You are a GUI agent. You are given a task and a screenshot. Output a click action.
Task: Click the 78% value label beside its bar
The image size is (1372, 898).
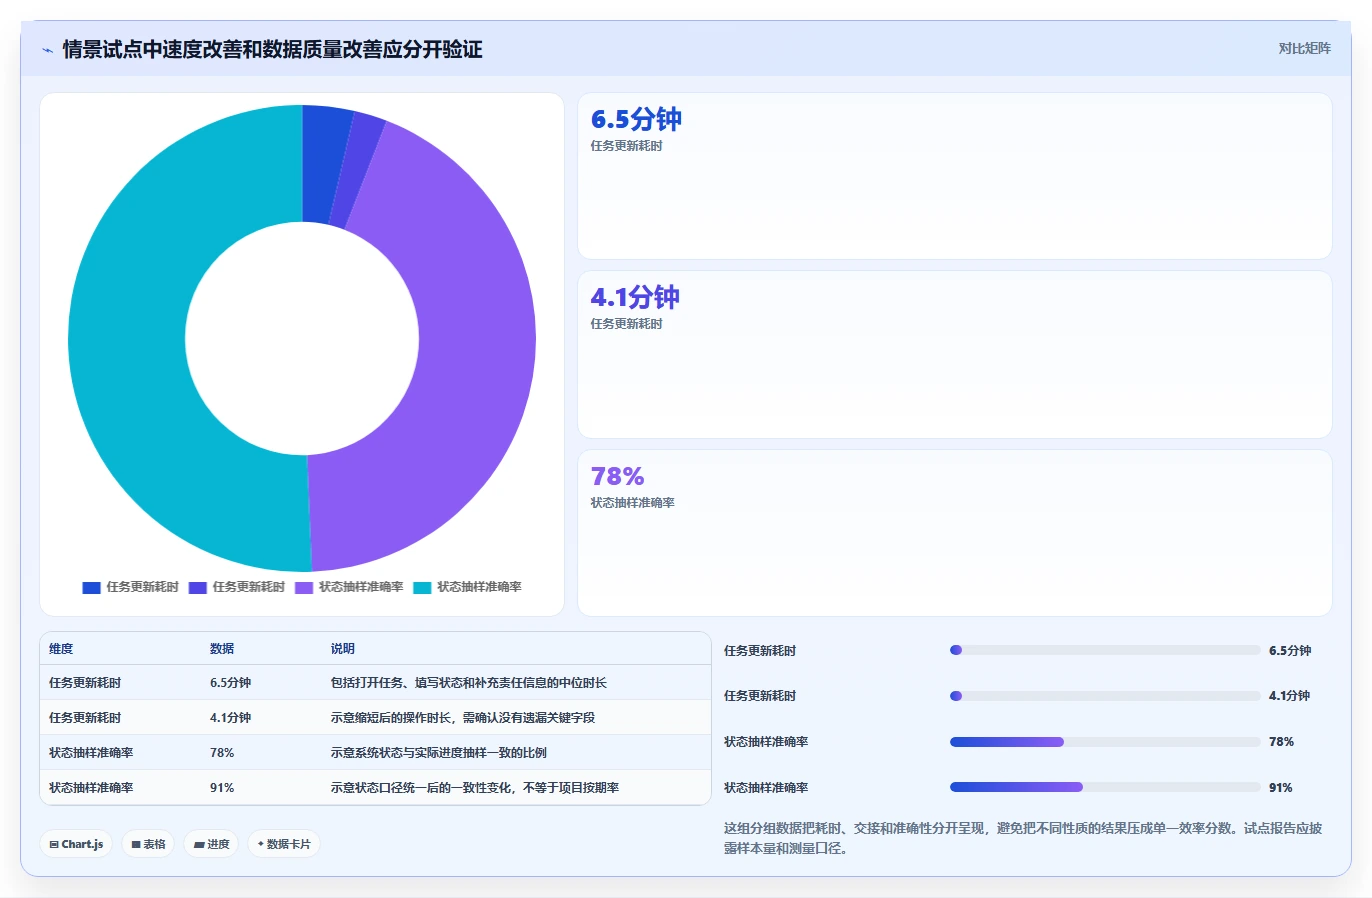(x=1281, y=742)
